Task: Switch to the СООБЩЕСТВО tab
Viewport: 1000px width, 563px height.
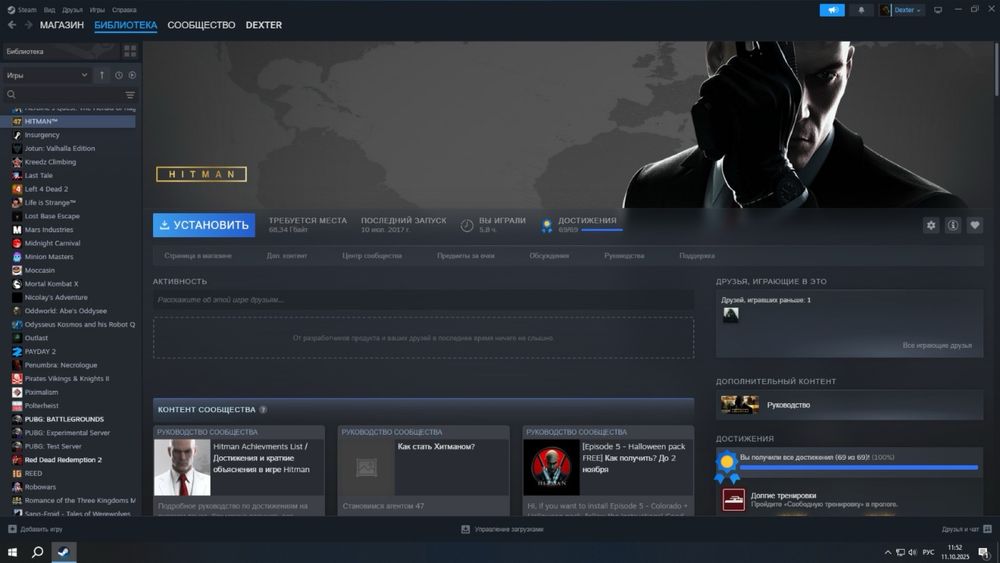Action: (201, 25)
